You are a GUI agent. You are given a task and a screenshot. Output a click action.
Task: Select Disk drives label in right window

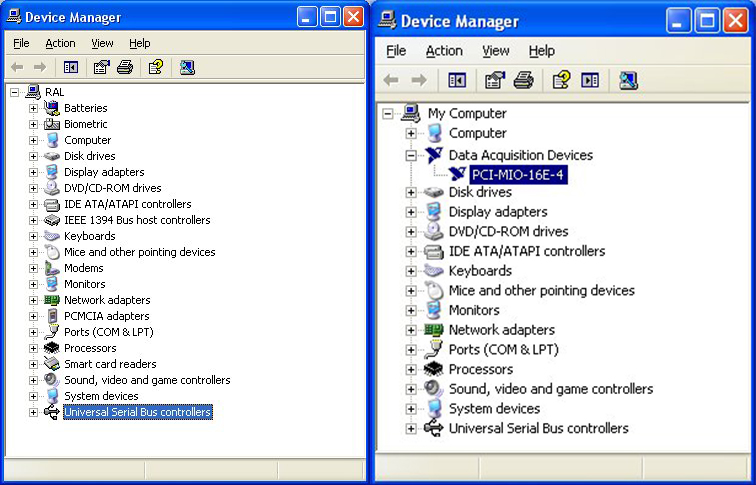[x=480, y=192]
